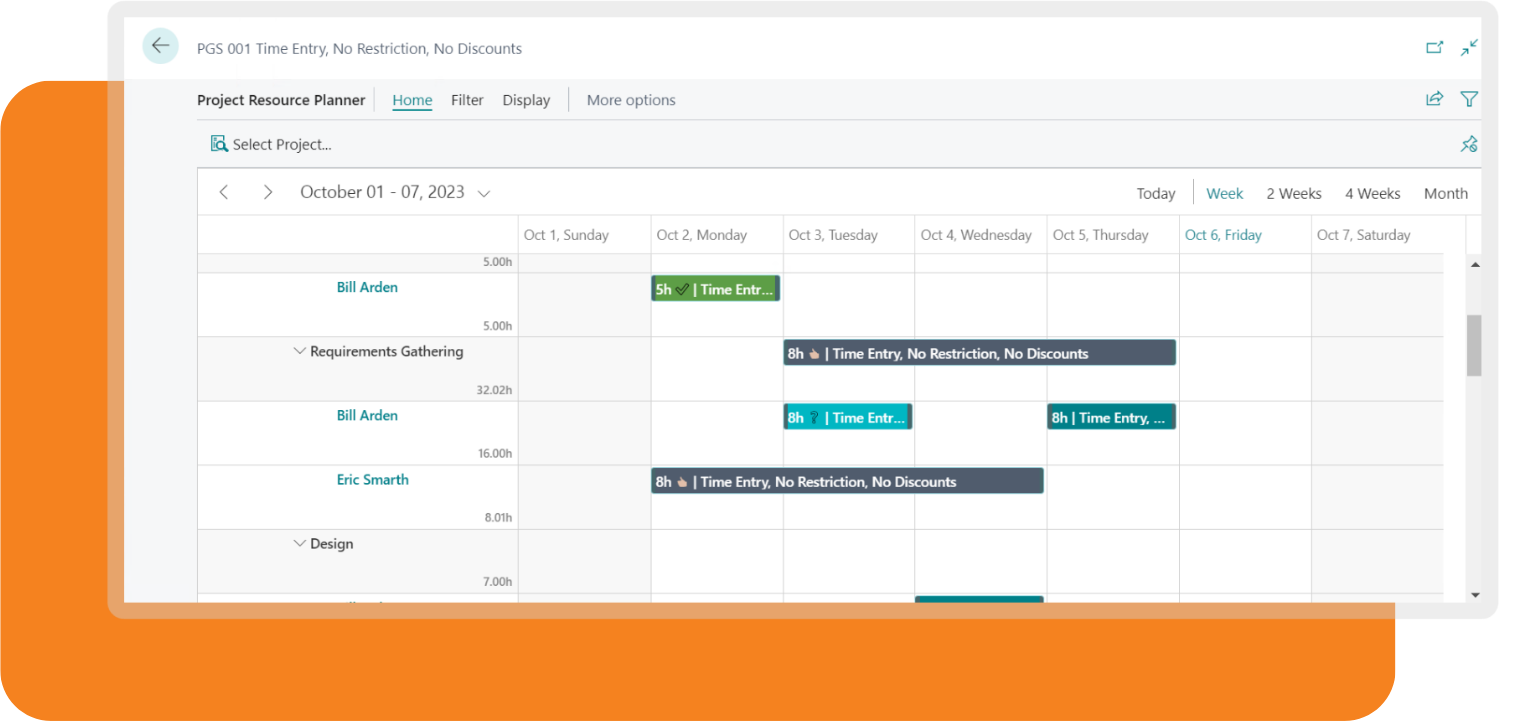Open the Bill Arden resource link
The width and height of the screenshot is (1521, 721).
[367, 287]
